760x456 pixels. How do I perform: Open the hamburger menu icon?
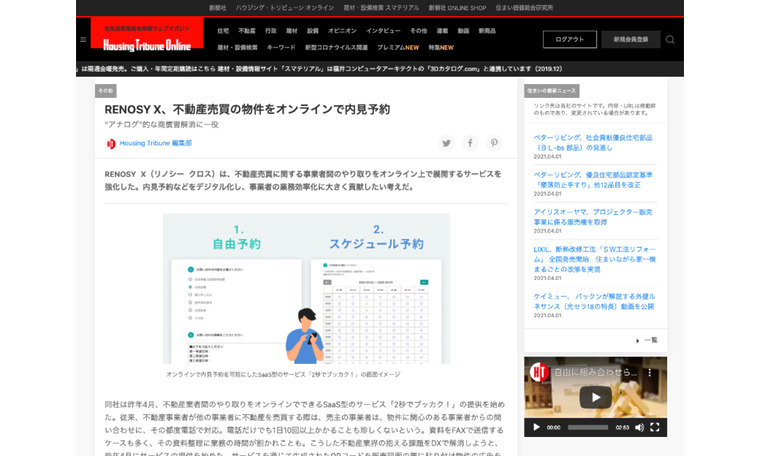pyautogui.click(x=83, y=40)
